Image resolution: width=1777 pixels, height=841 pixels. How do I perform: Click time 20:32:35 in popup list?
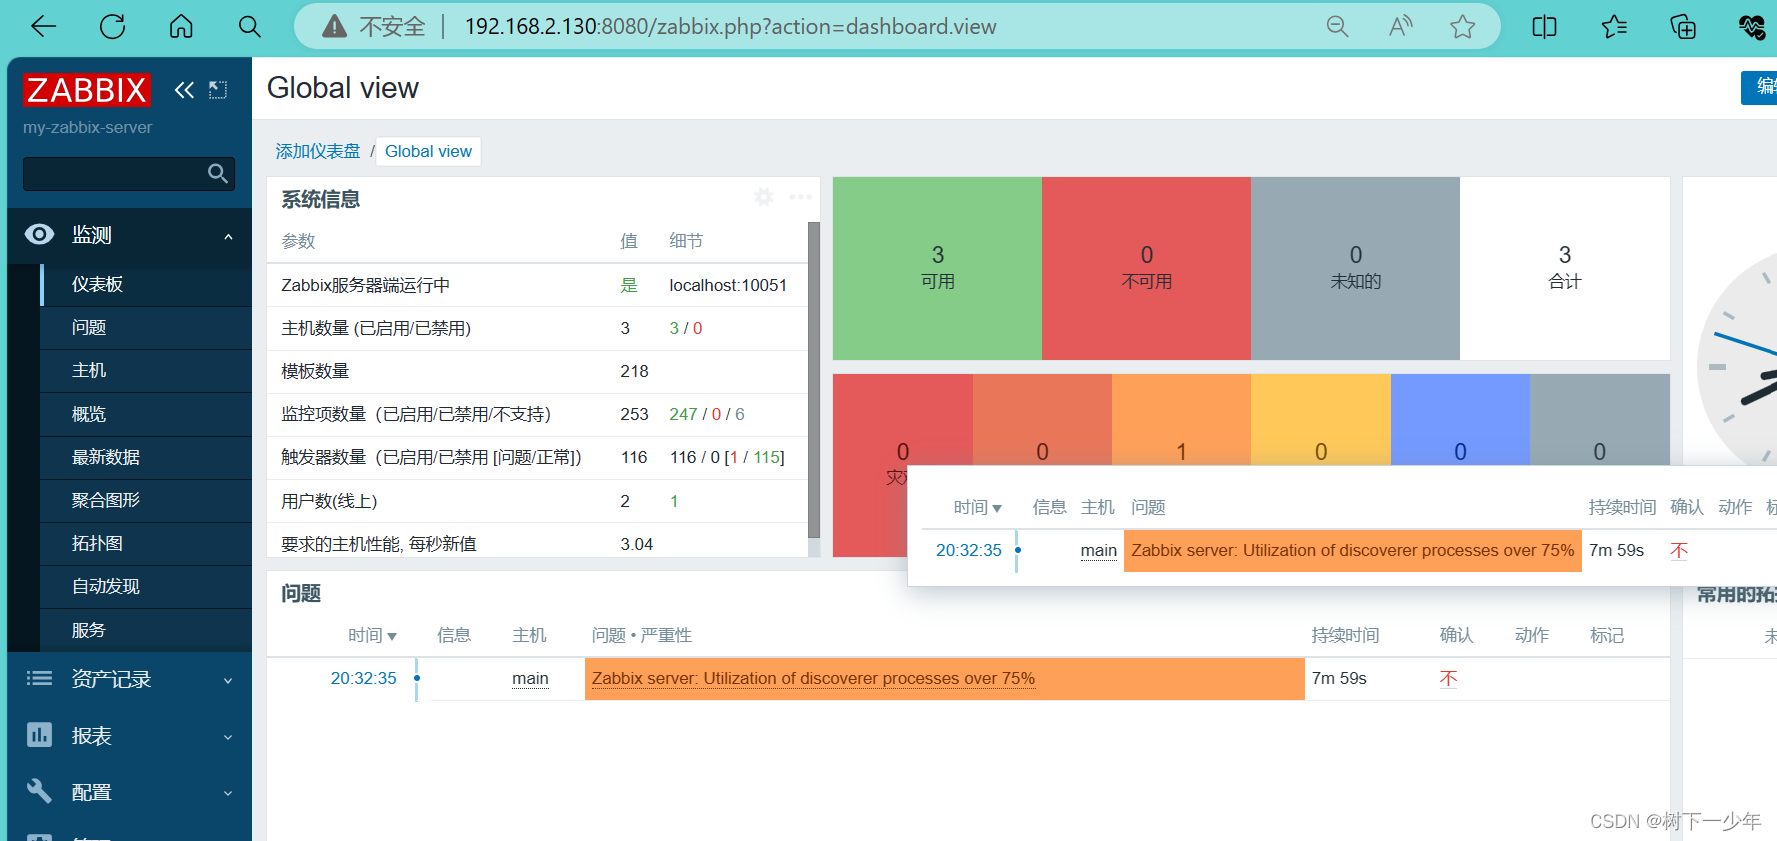pos(968,550)
